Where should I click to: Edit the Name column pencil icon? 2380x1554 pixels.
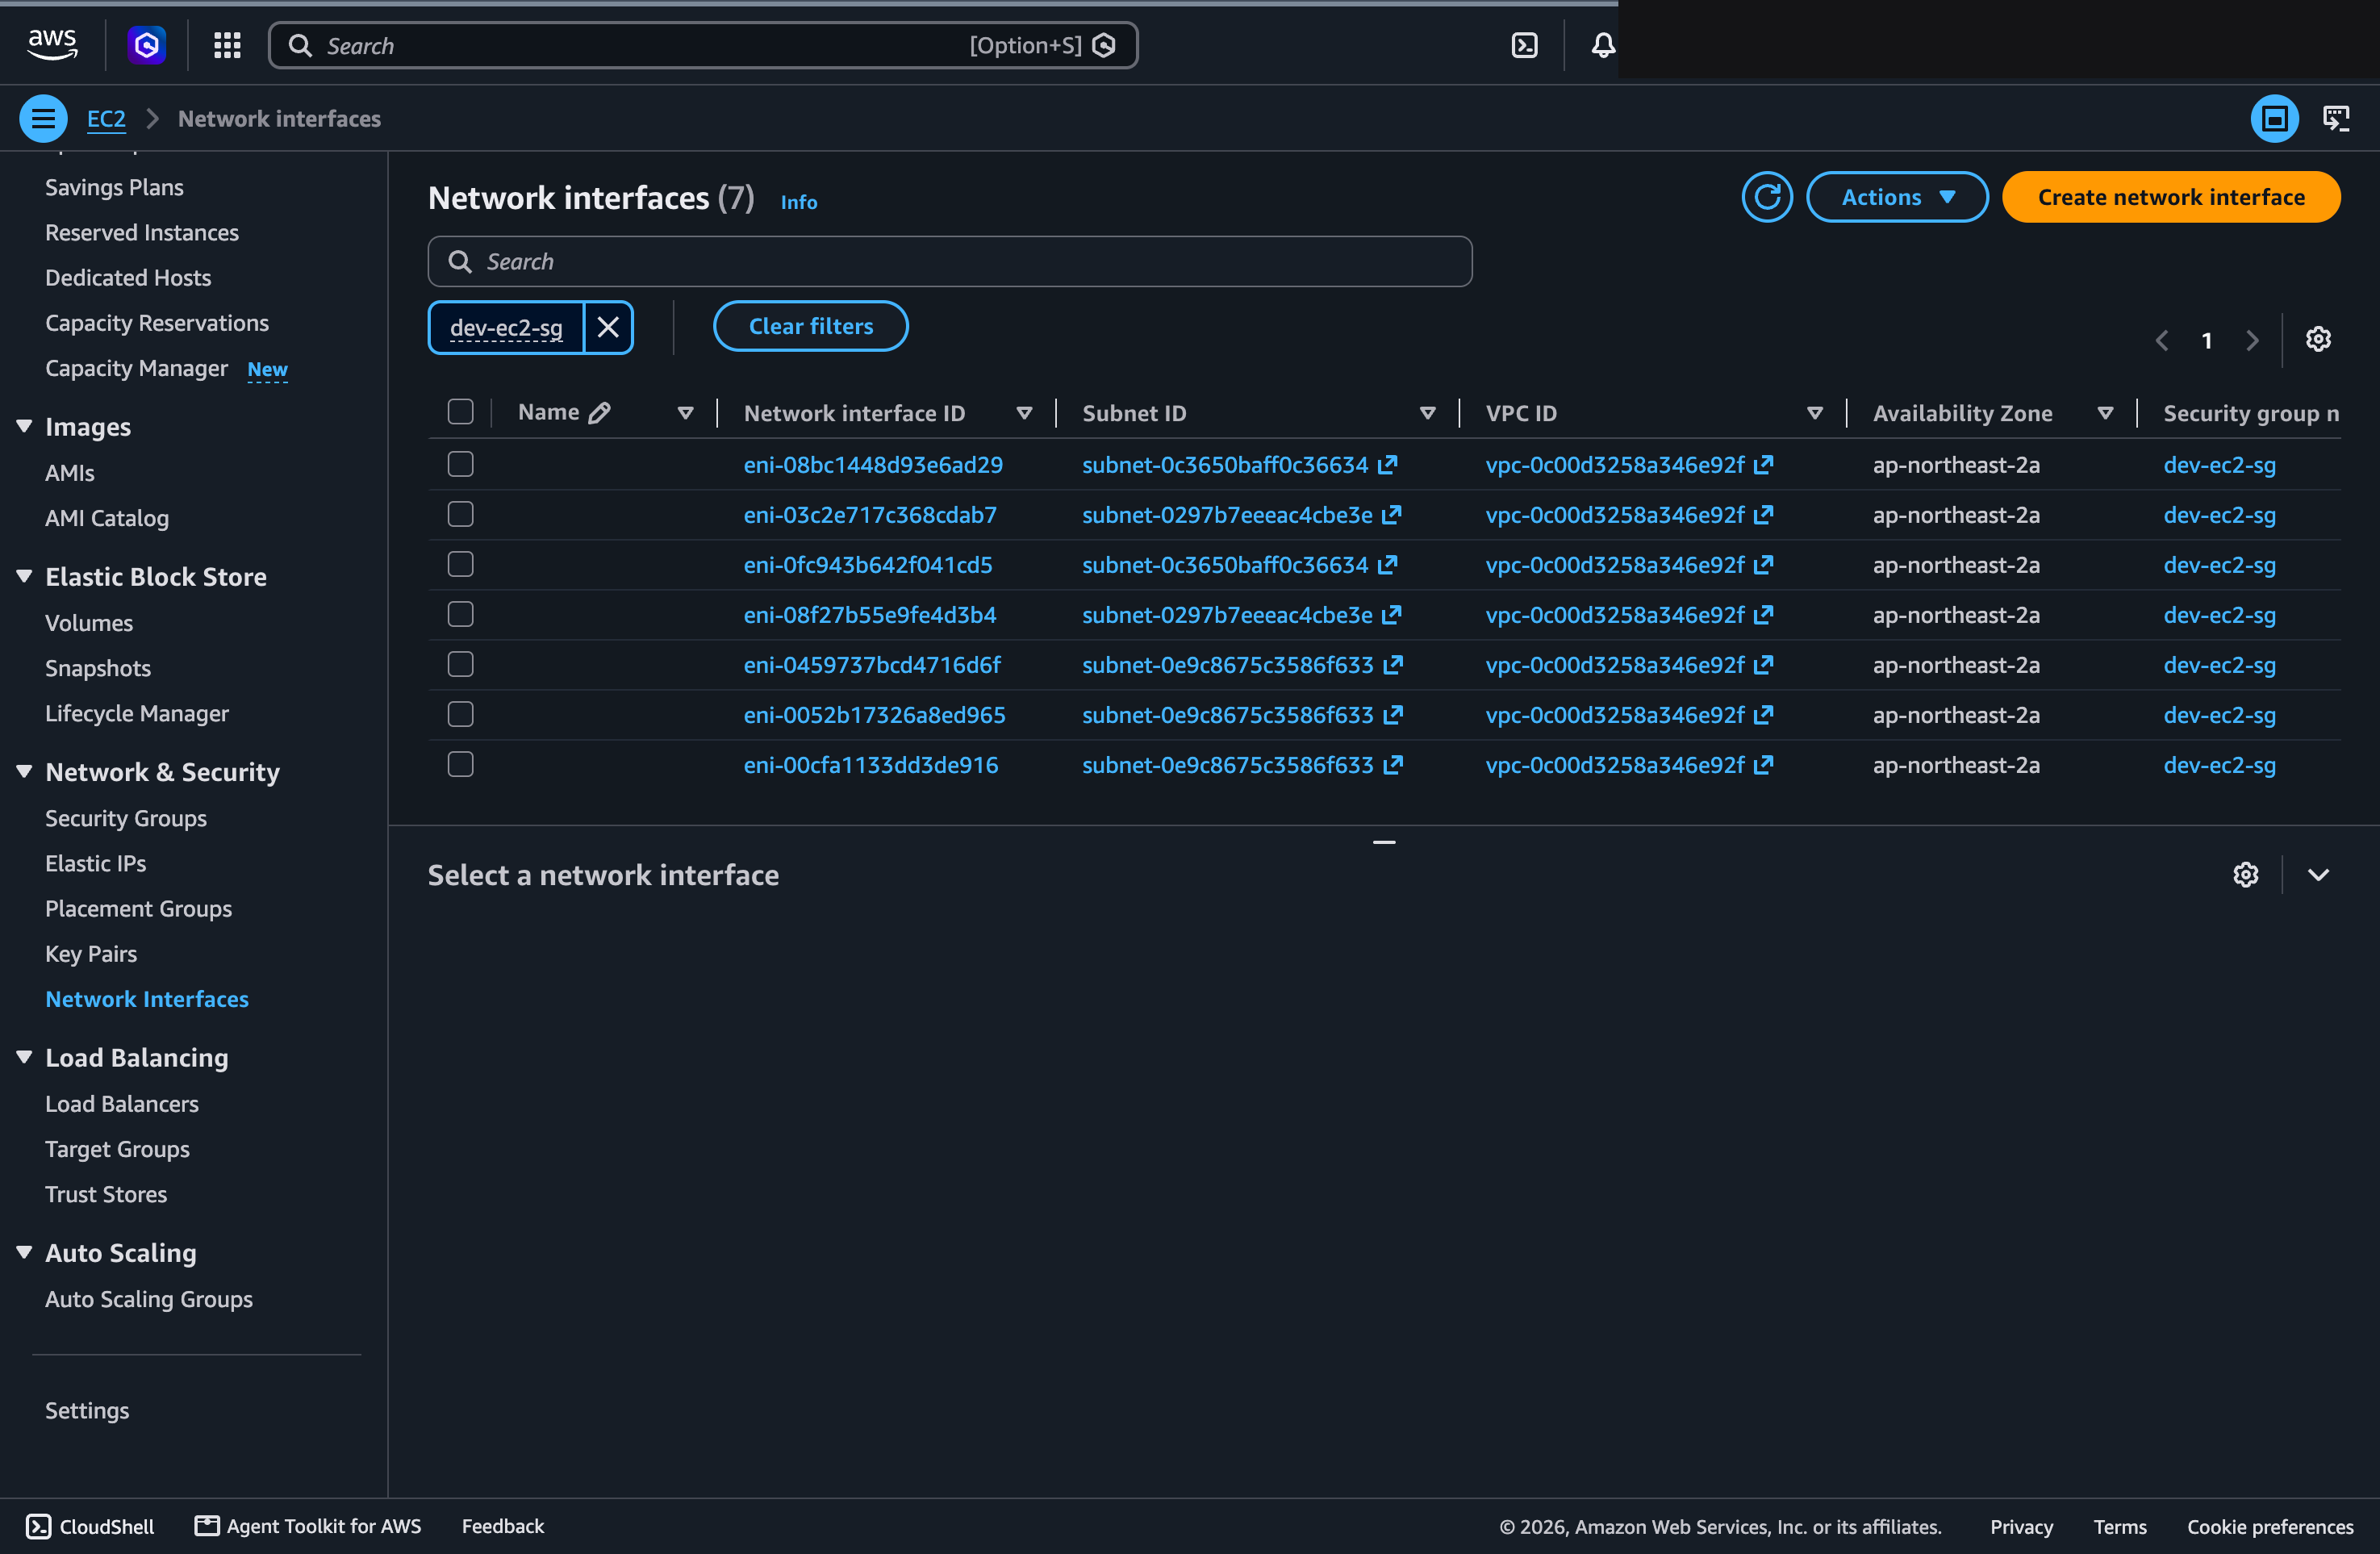point(600,413)
